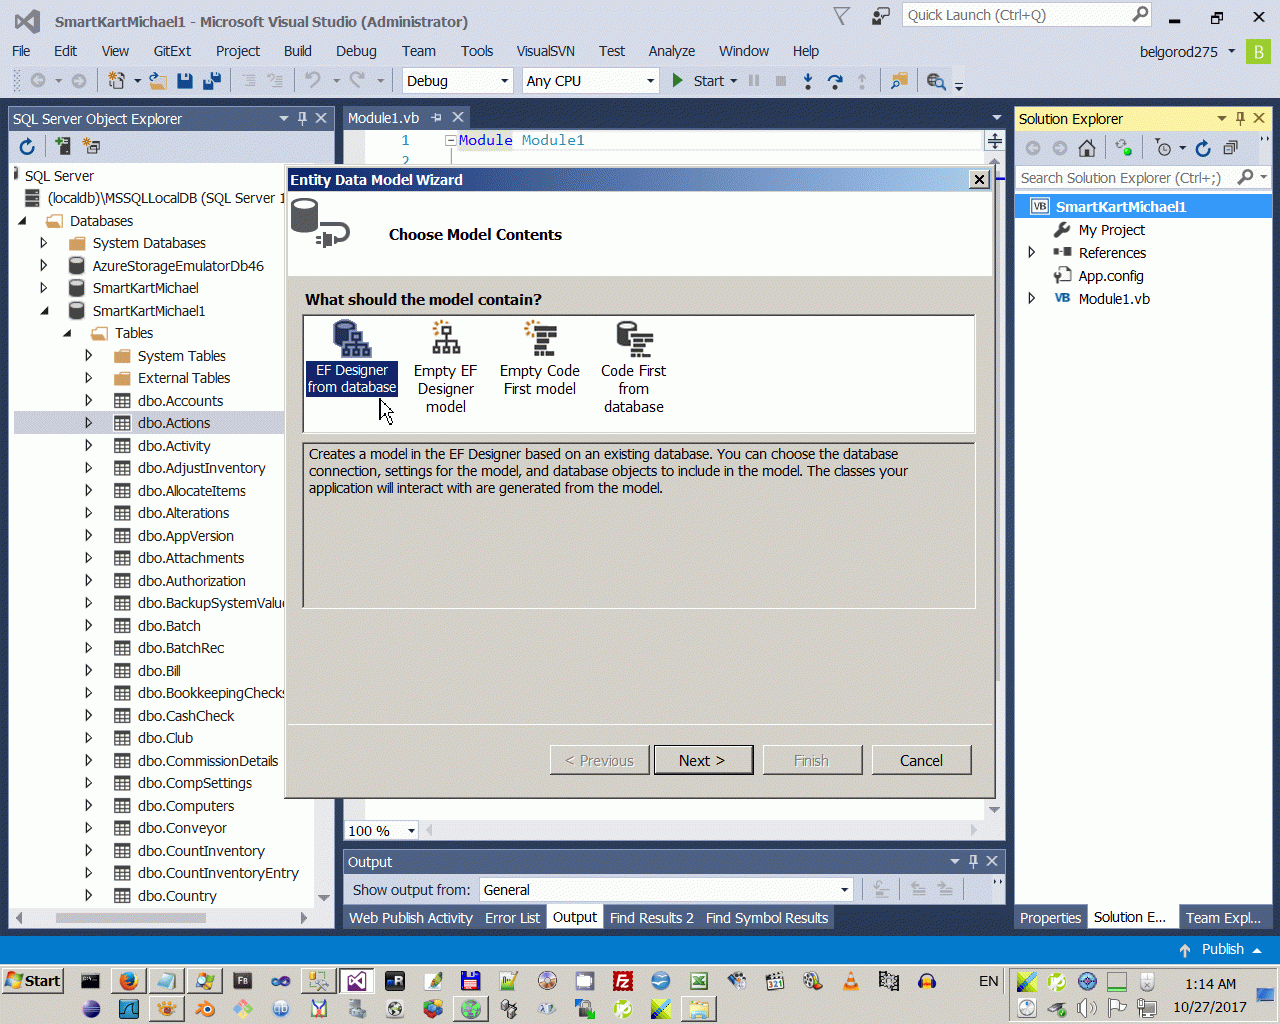
Task: Open Firefox from the taskbar
Action: tap(128, 981)
